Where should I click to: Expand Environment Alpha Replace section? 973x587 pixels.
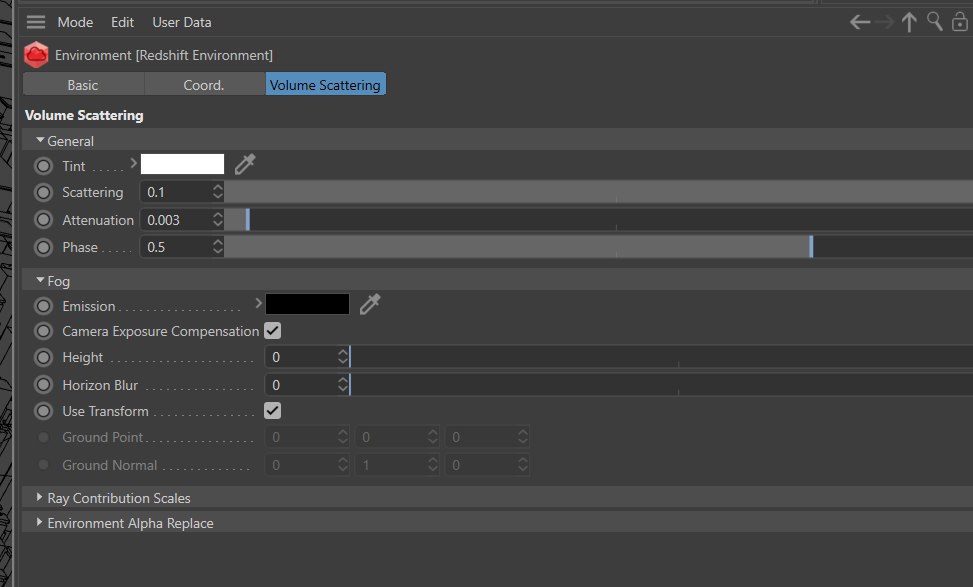[39, 522]
